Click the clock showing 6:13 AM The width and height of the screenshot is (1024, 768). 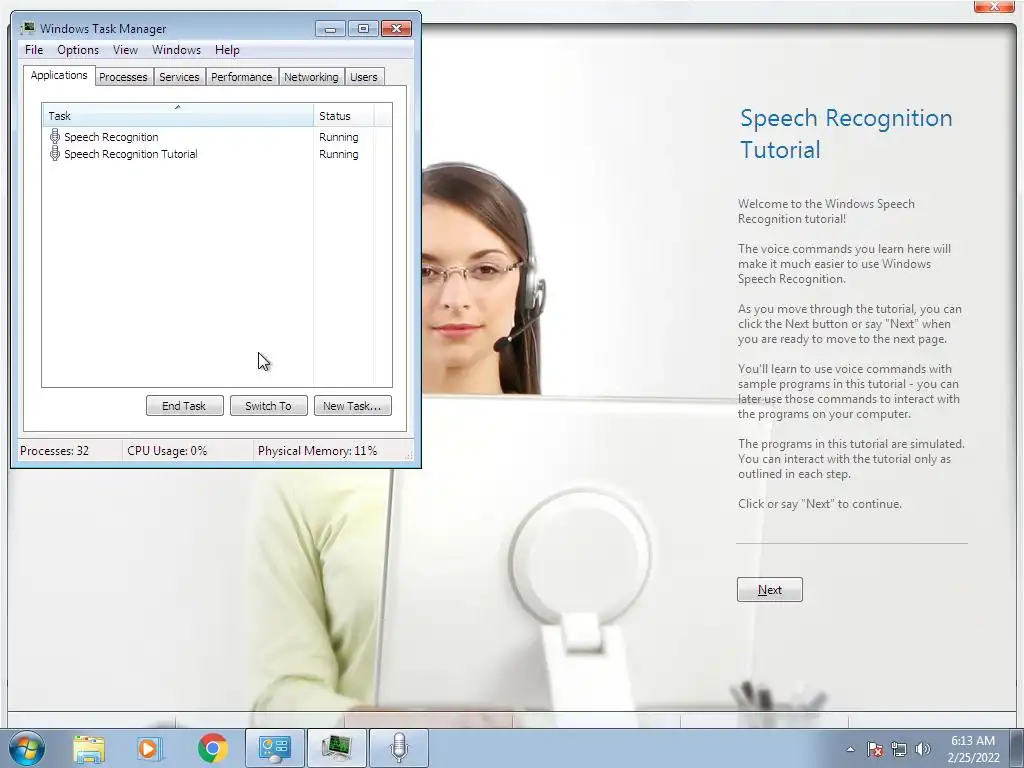973,749
